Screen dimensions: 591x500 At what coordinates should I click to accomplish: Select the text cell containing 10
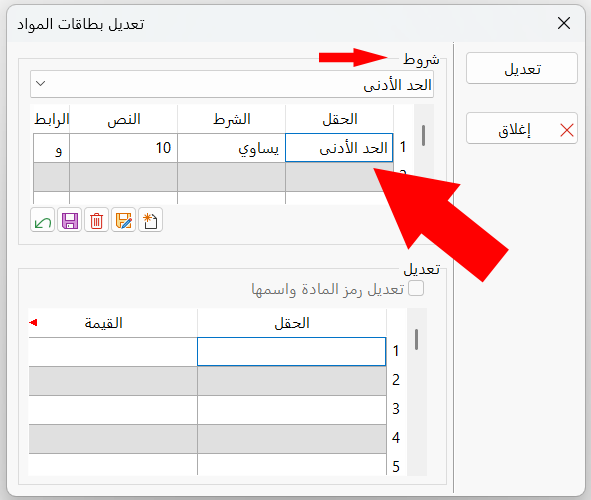click(124, 148)
